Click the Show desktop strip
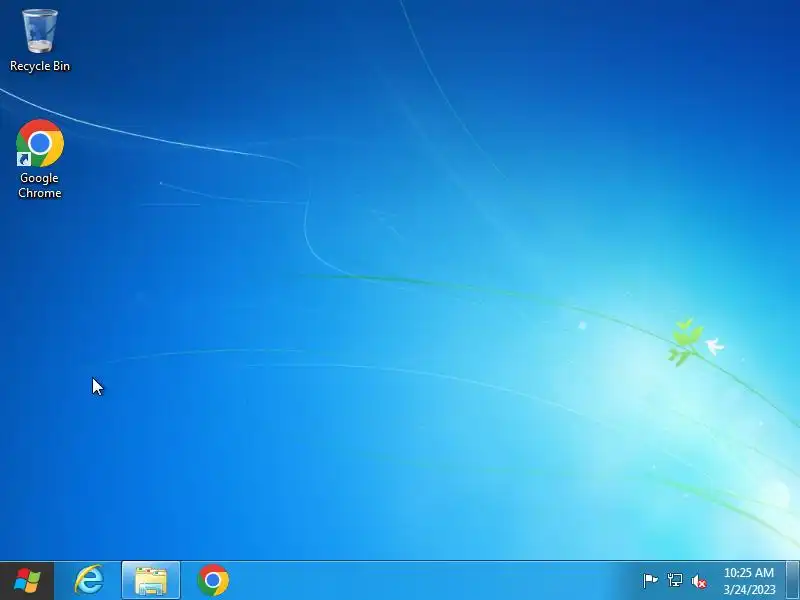This screenshot has height=600, width=800. click(x=793, y=581)
